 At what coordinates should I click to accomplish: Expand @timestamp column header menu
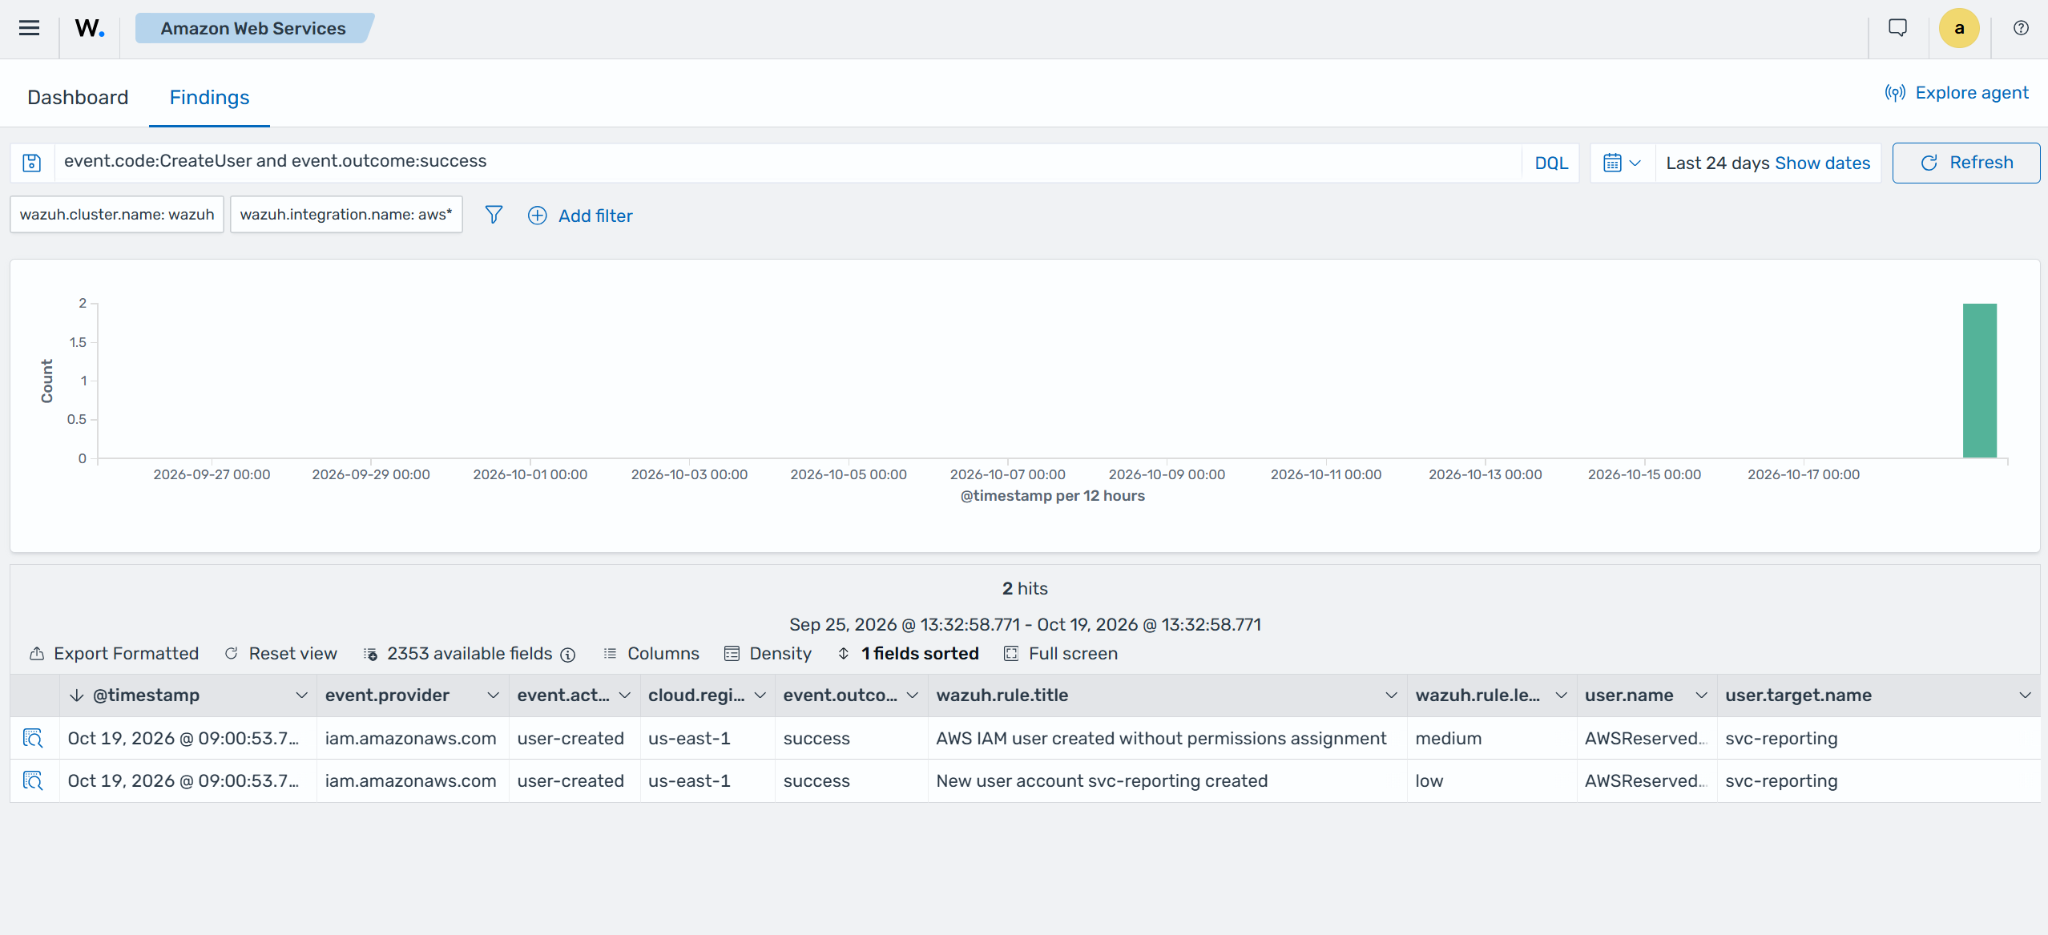pyautogui.click(x=301, y=695)
